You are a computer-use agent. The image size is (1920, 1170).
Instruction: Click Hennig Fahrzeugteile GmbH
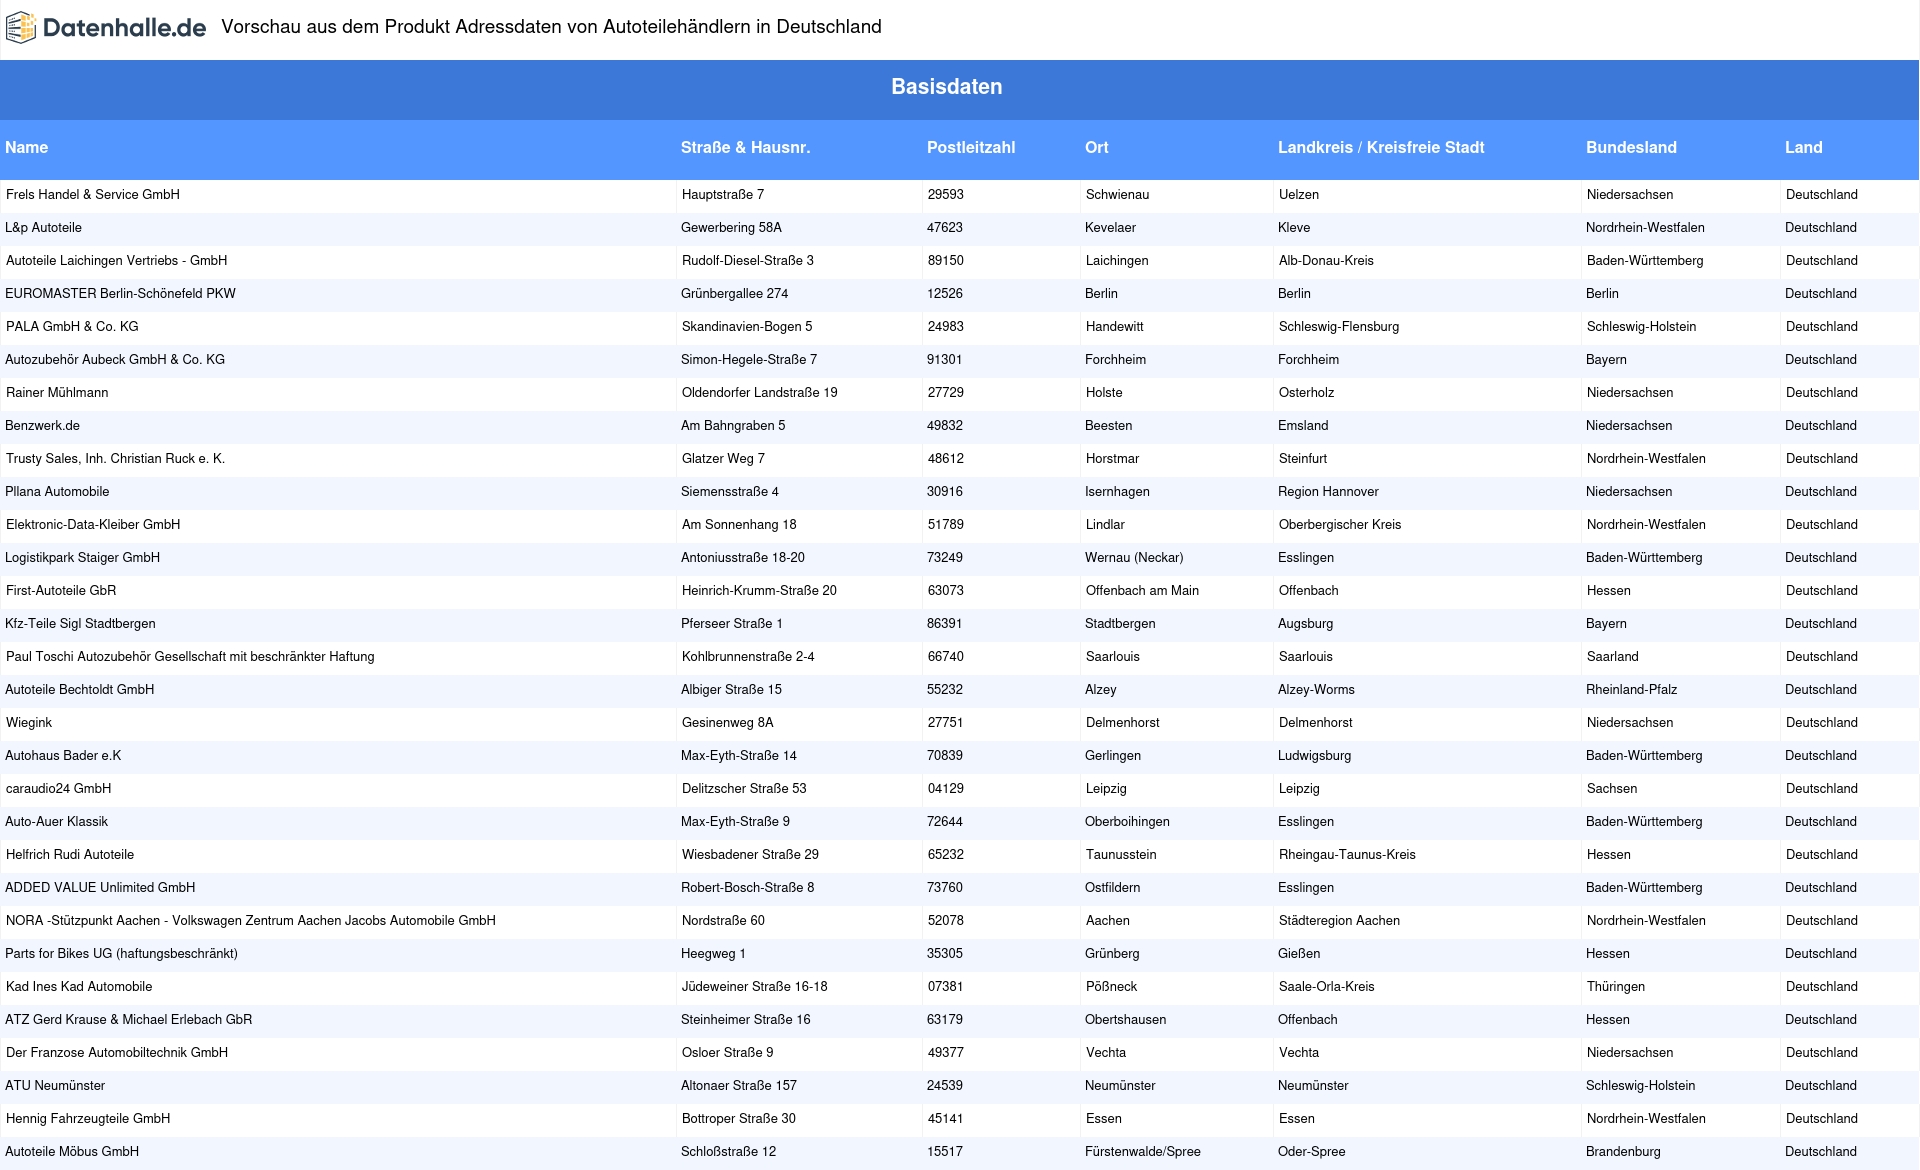(x=88, y=1119)
